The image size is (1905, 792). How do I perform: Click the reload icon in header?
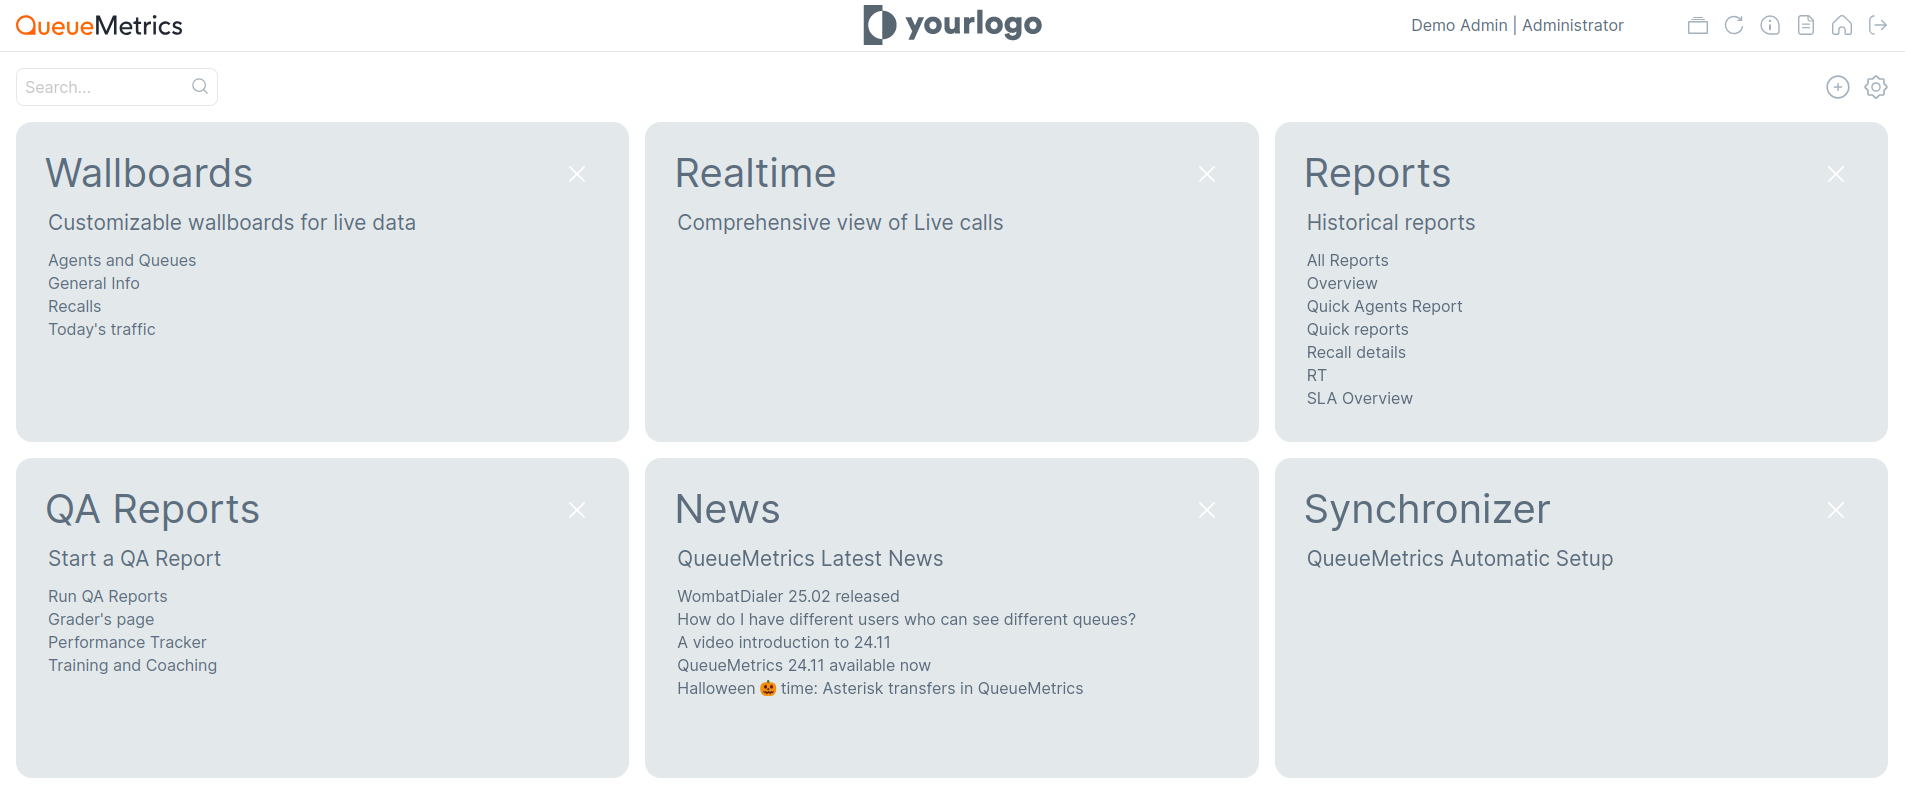(x=1734, y=25)
